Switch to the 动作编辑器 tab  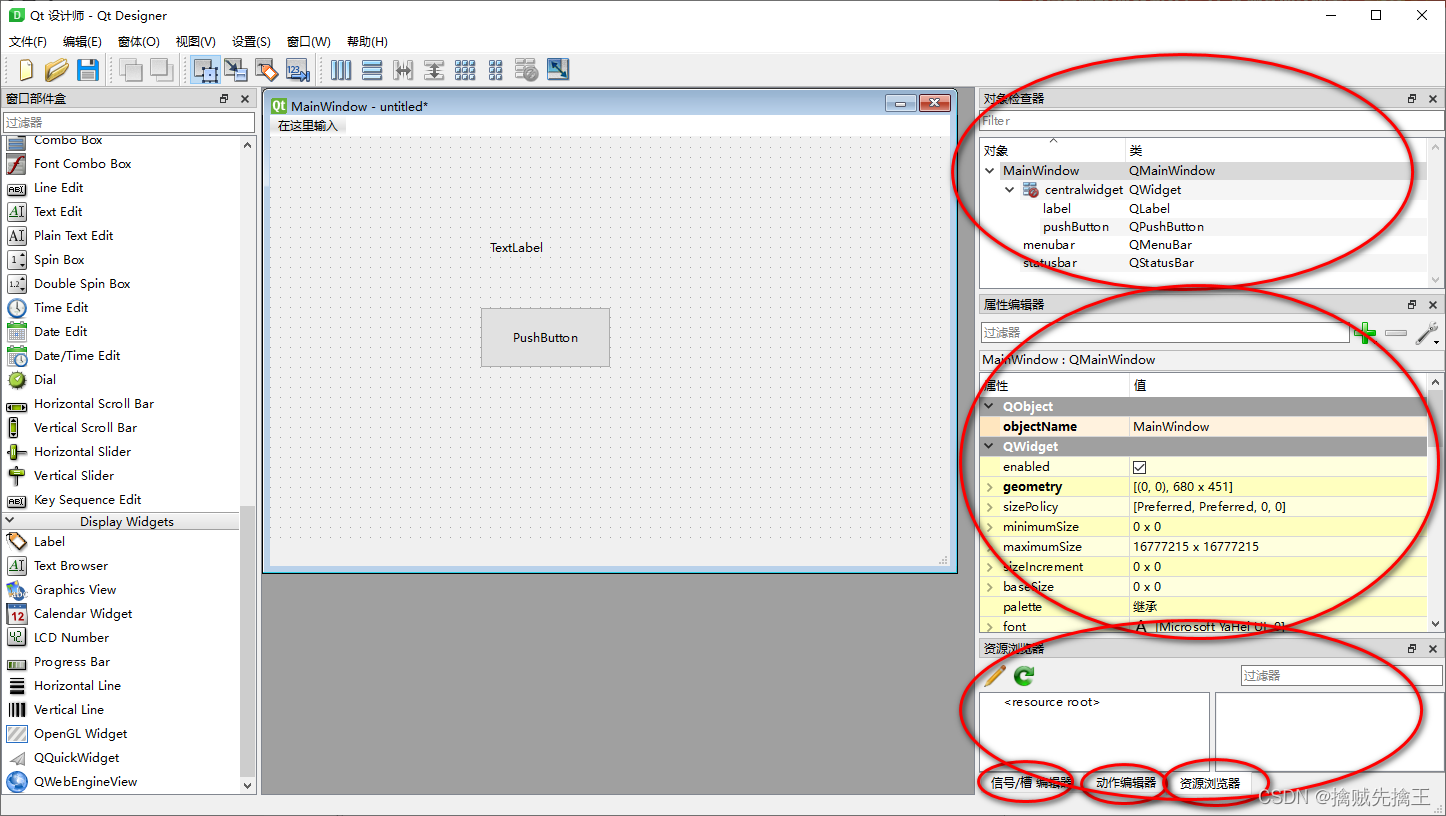pos(1125,783)
